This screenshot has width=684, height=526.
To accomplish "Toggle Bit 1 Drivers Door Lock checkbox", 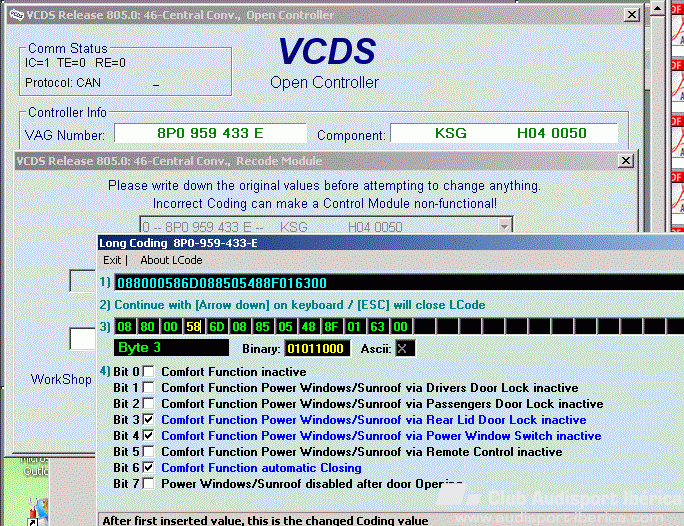I will [x=149, y=388].
